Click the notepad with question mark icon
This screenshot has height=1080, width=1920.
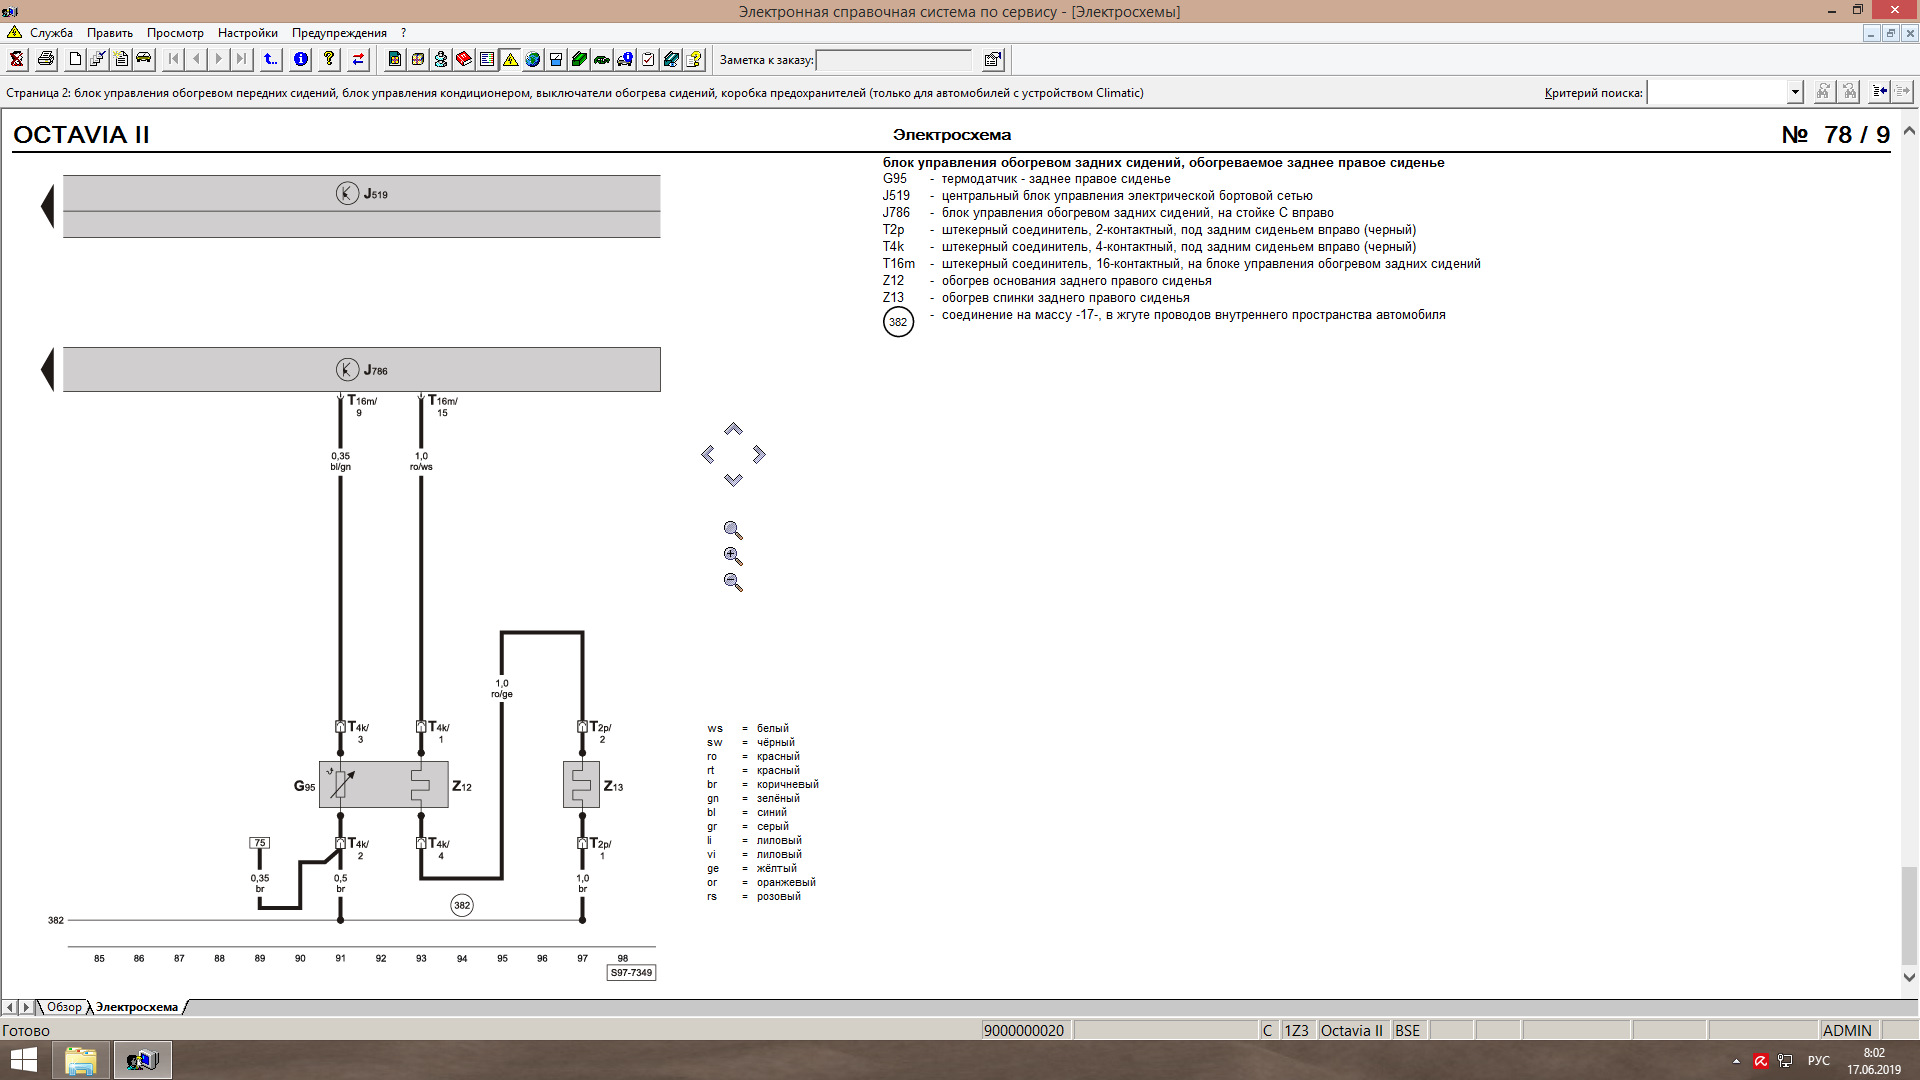[x=694, y=59]
